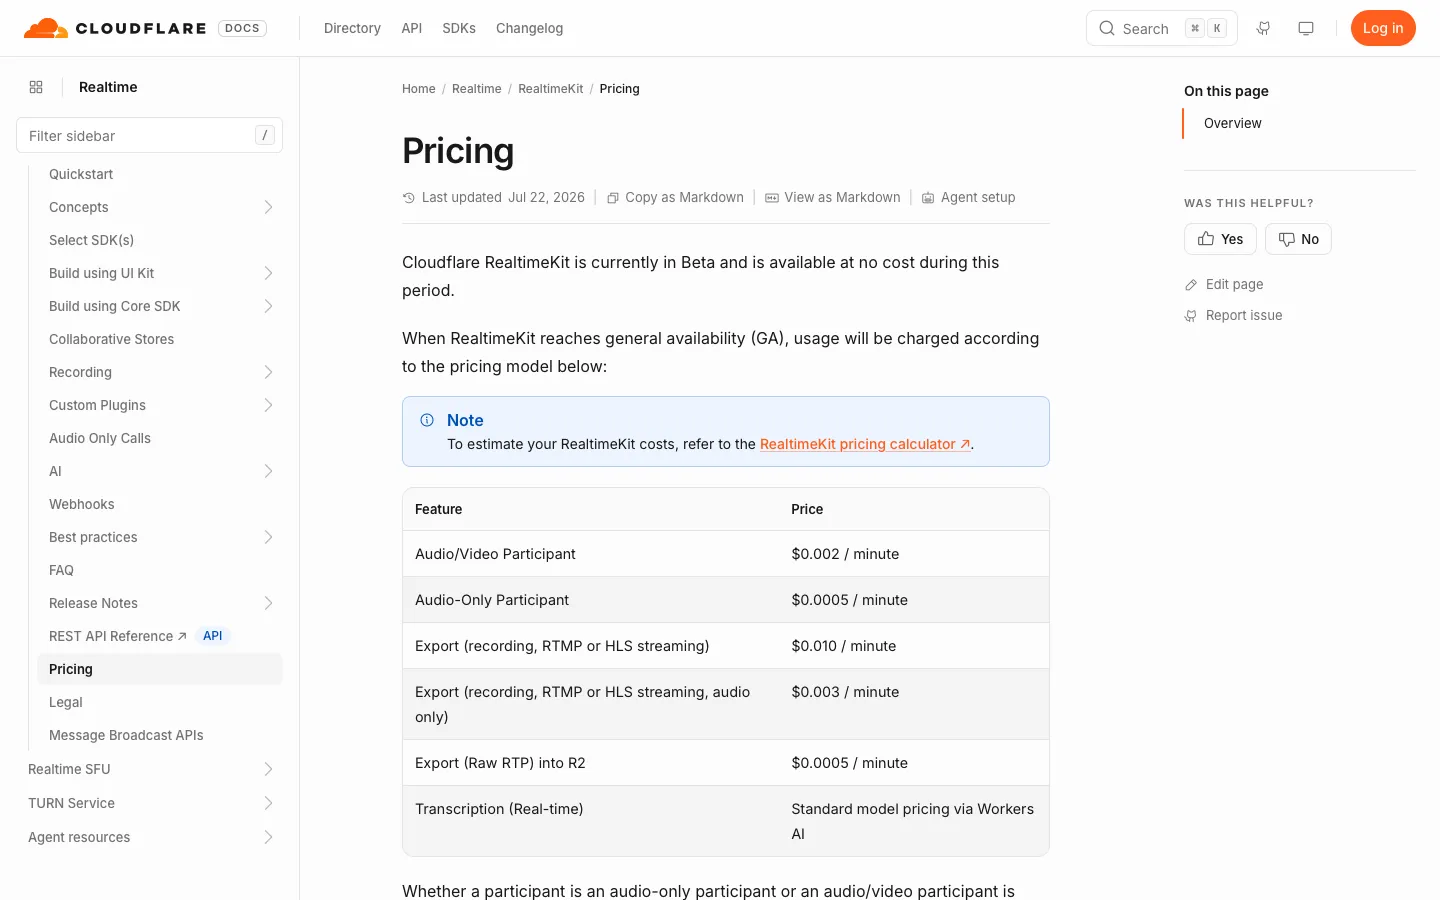The width and height of the screenshot is (1440, 900).
Task: Open the Changelog header link
Action: point(529,28)
